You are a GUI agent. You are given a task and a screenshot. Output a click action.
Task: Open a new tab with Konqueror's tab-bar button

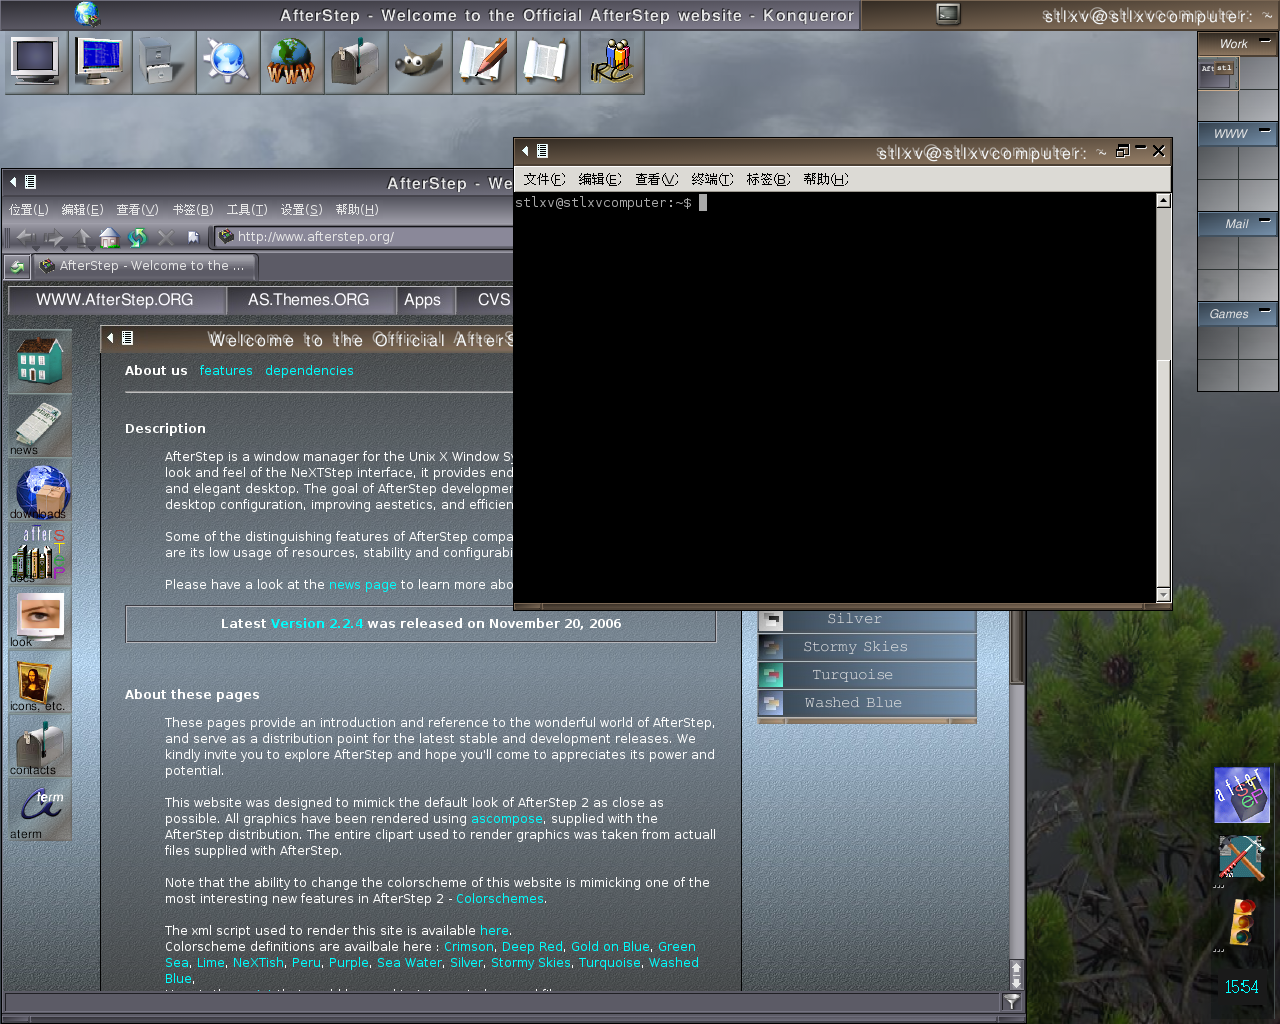pos(17,267)
